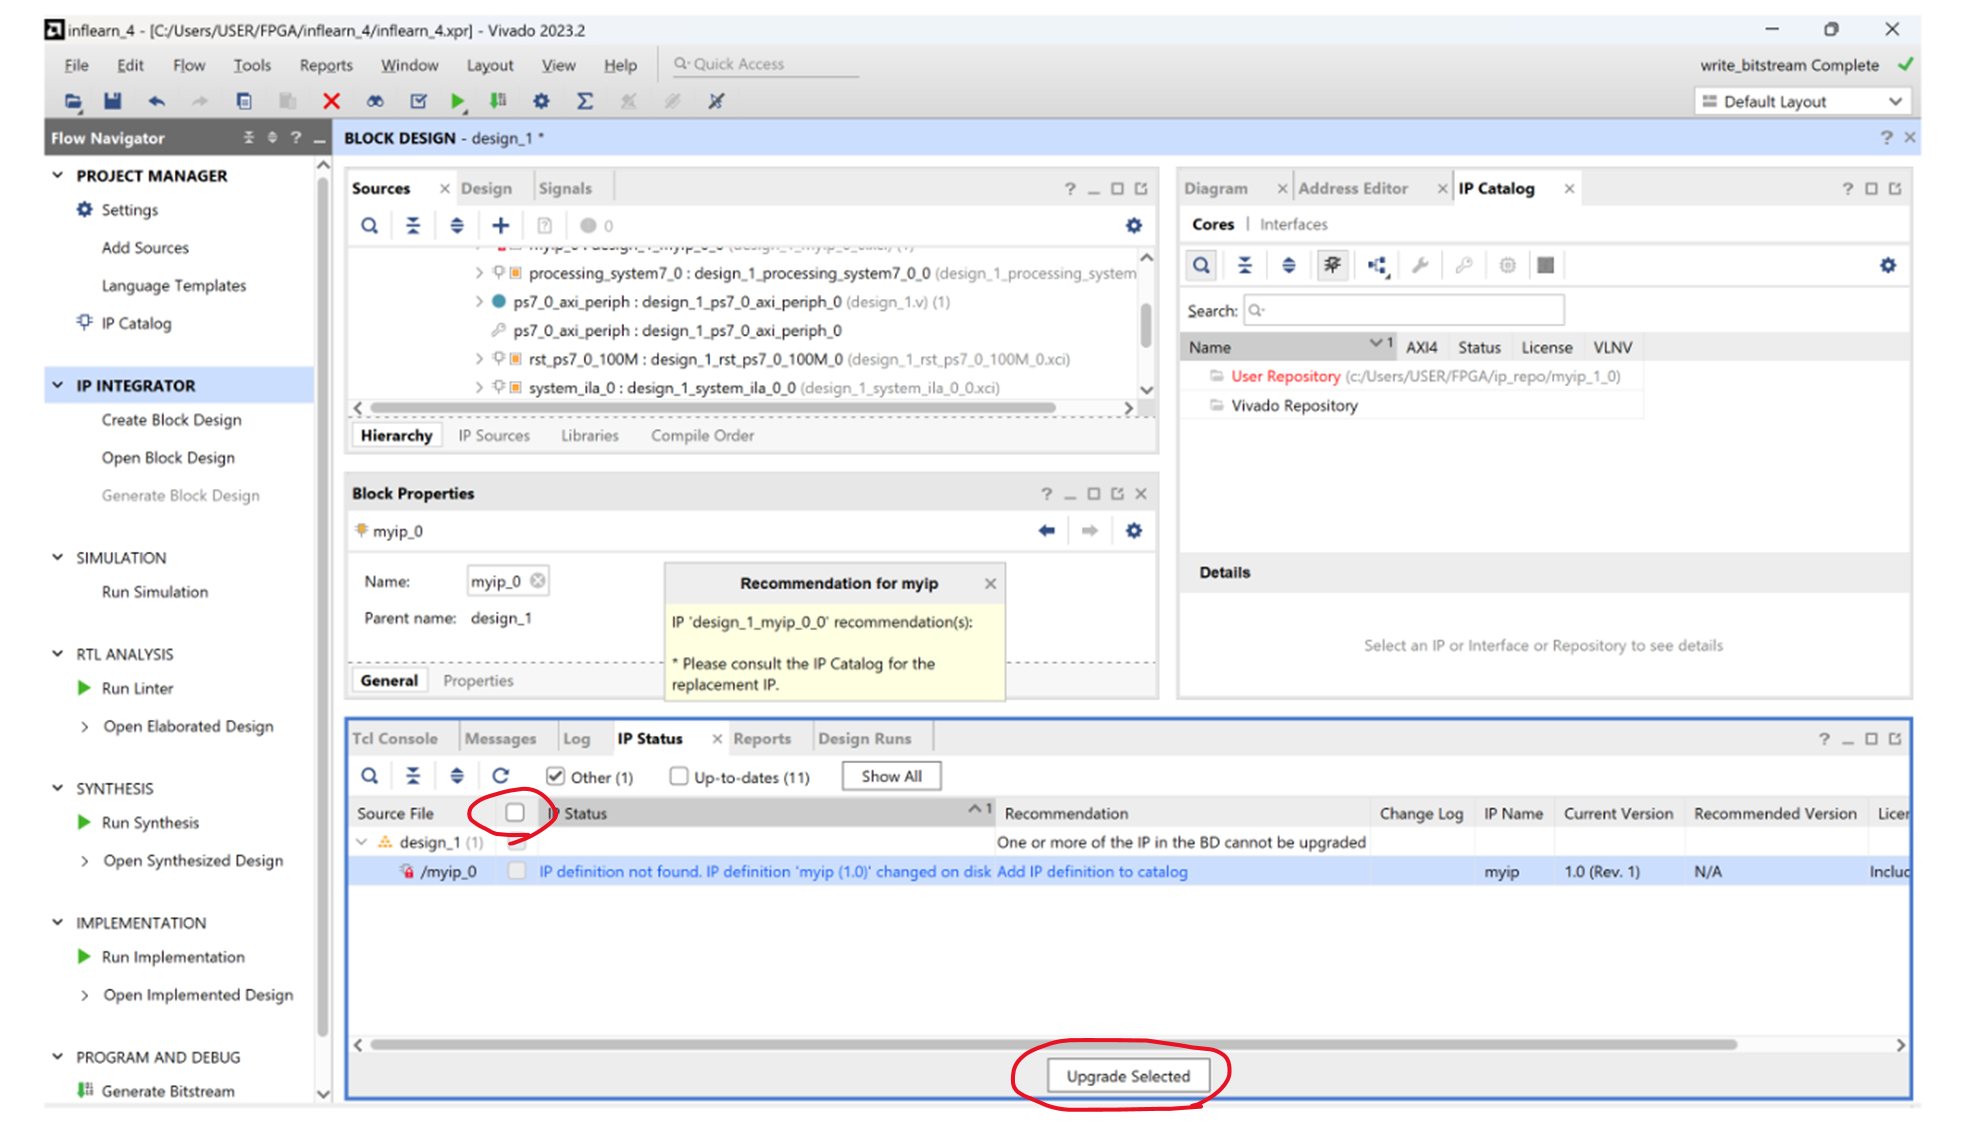Switch to Tcl Console tab
The width and height of the screenshot is (1976, 1125).
pyautogui.click(x=395, y=739)
